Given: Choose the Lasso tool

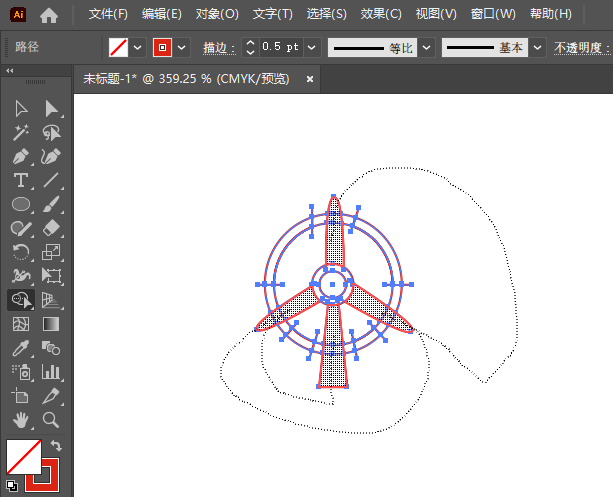Looking at the screenshot, I should (51, 133).
